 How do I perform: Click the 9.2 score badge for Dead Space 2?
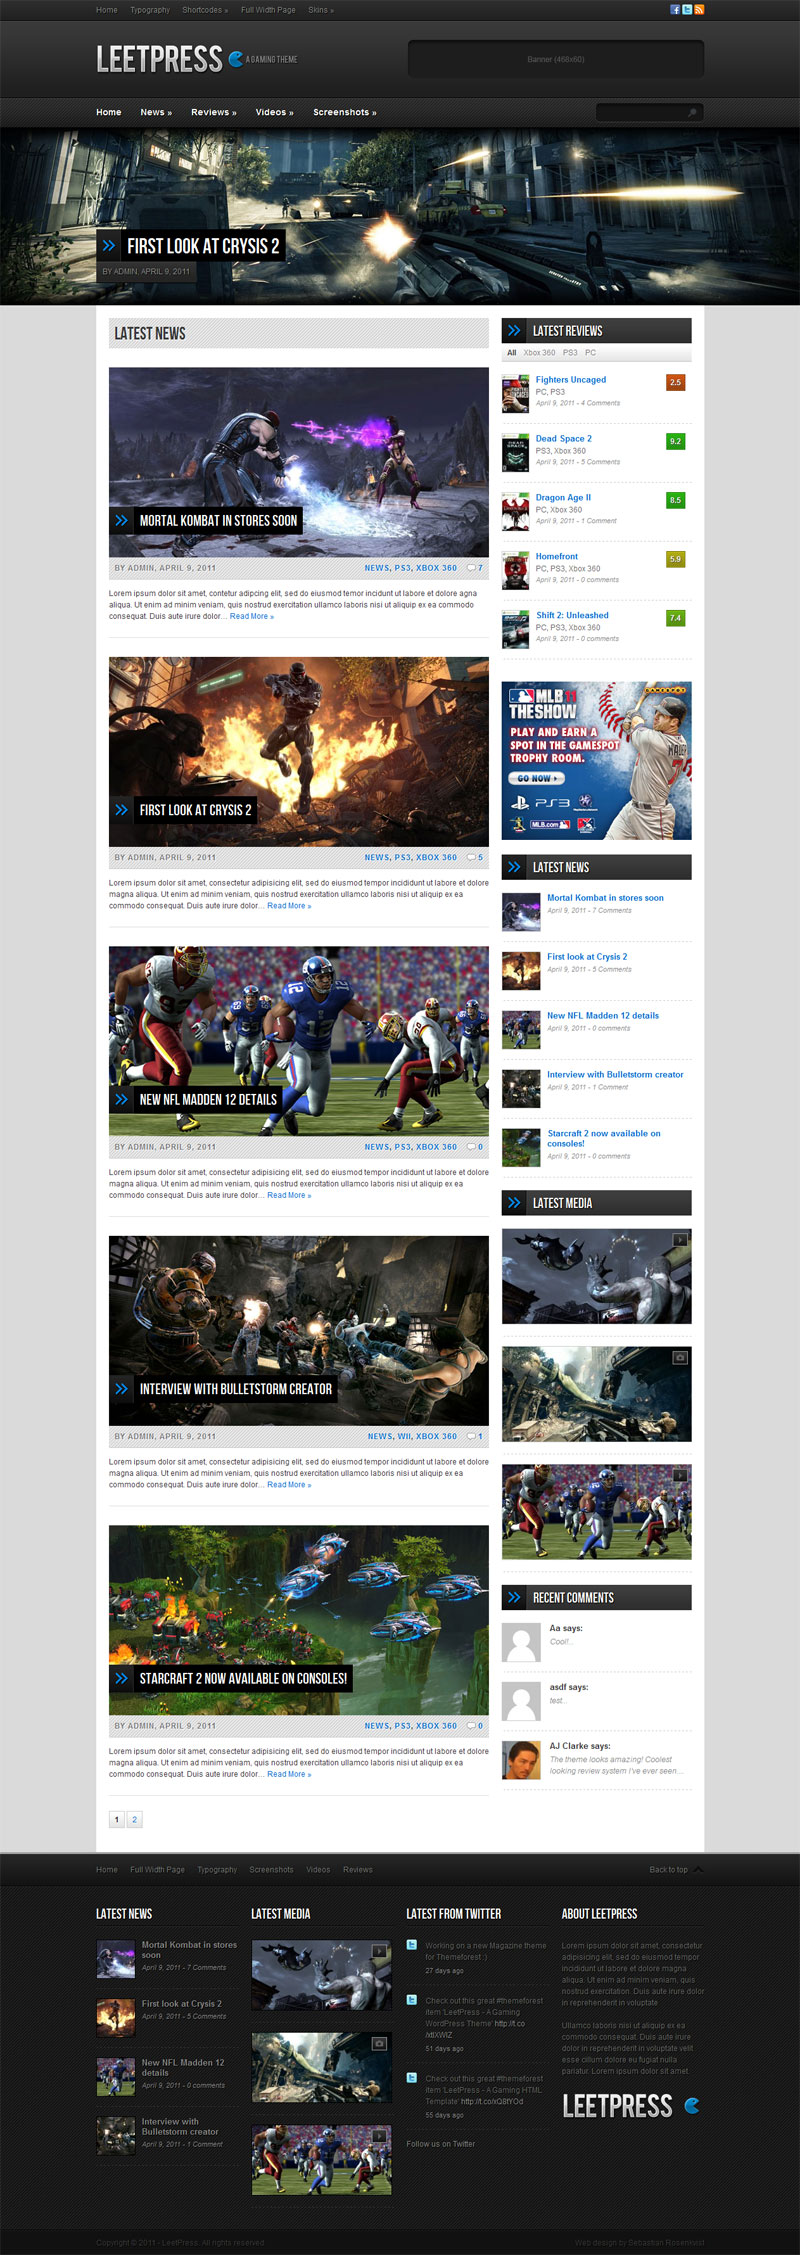pos(675,442)
